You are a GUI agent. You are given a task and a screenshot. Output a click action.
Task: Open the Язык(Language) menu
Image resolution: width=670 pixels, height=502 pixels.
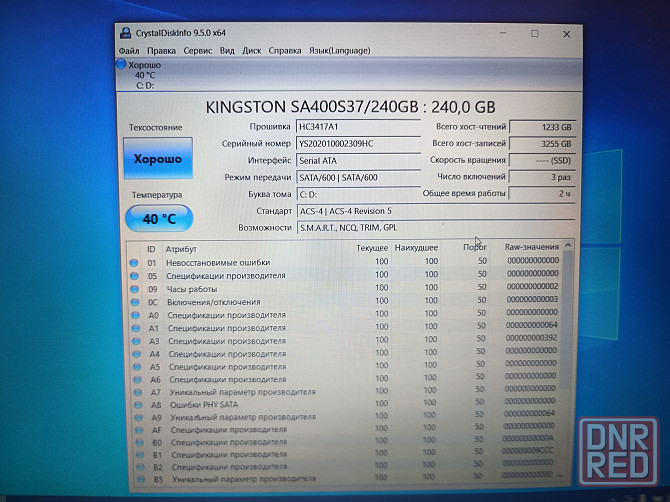click(340, 51)
